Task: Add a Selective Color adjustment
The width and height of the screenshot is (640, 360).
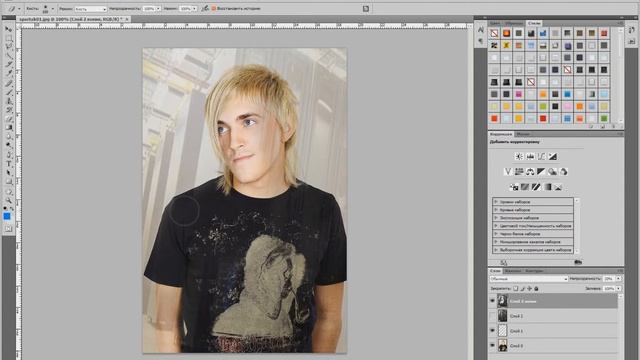Action: [x=558, y=187]
